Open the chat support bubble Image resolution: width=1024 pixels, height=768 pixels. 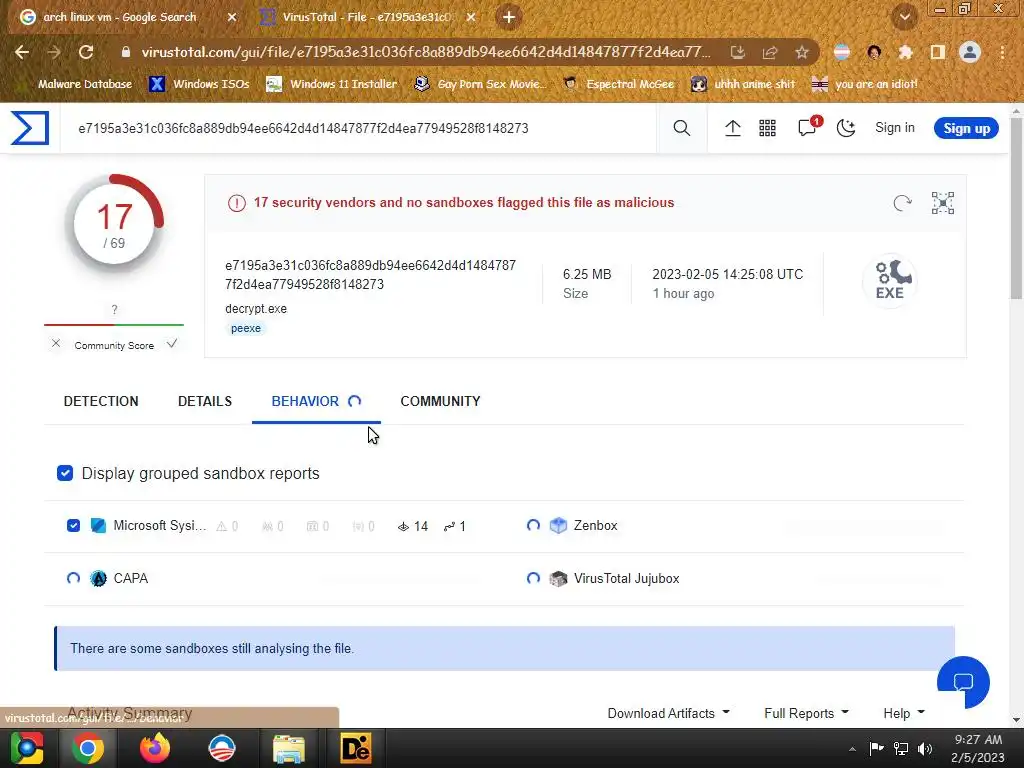tap(963, 682)
